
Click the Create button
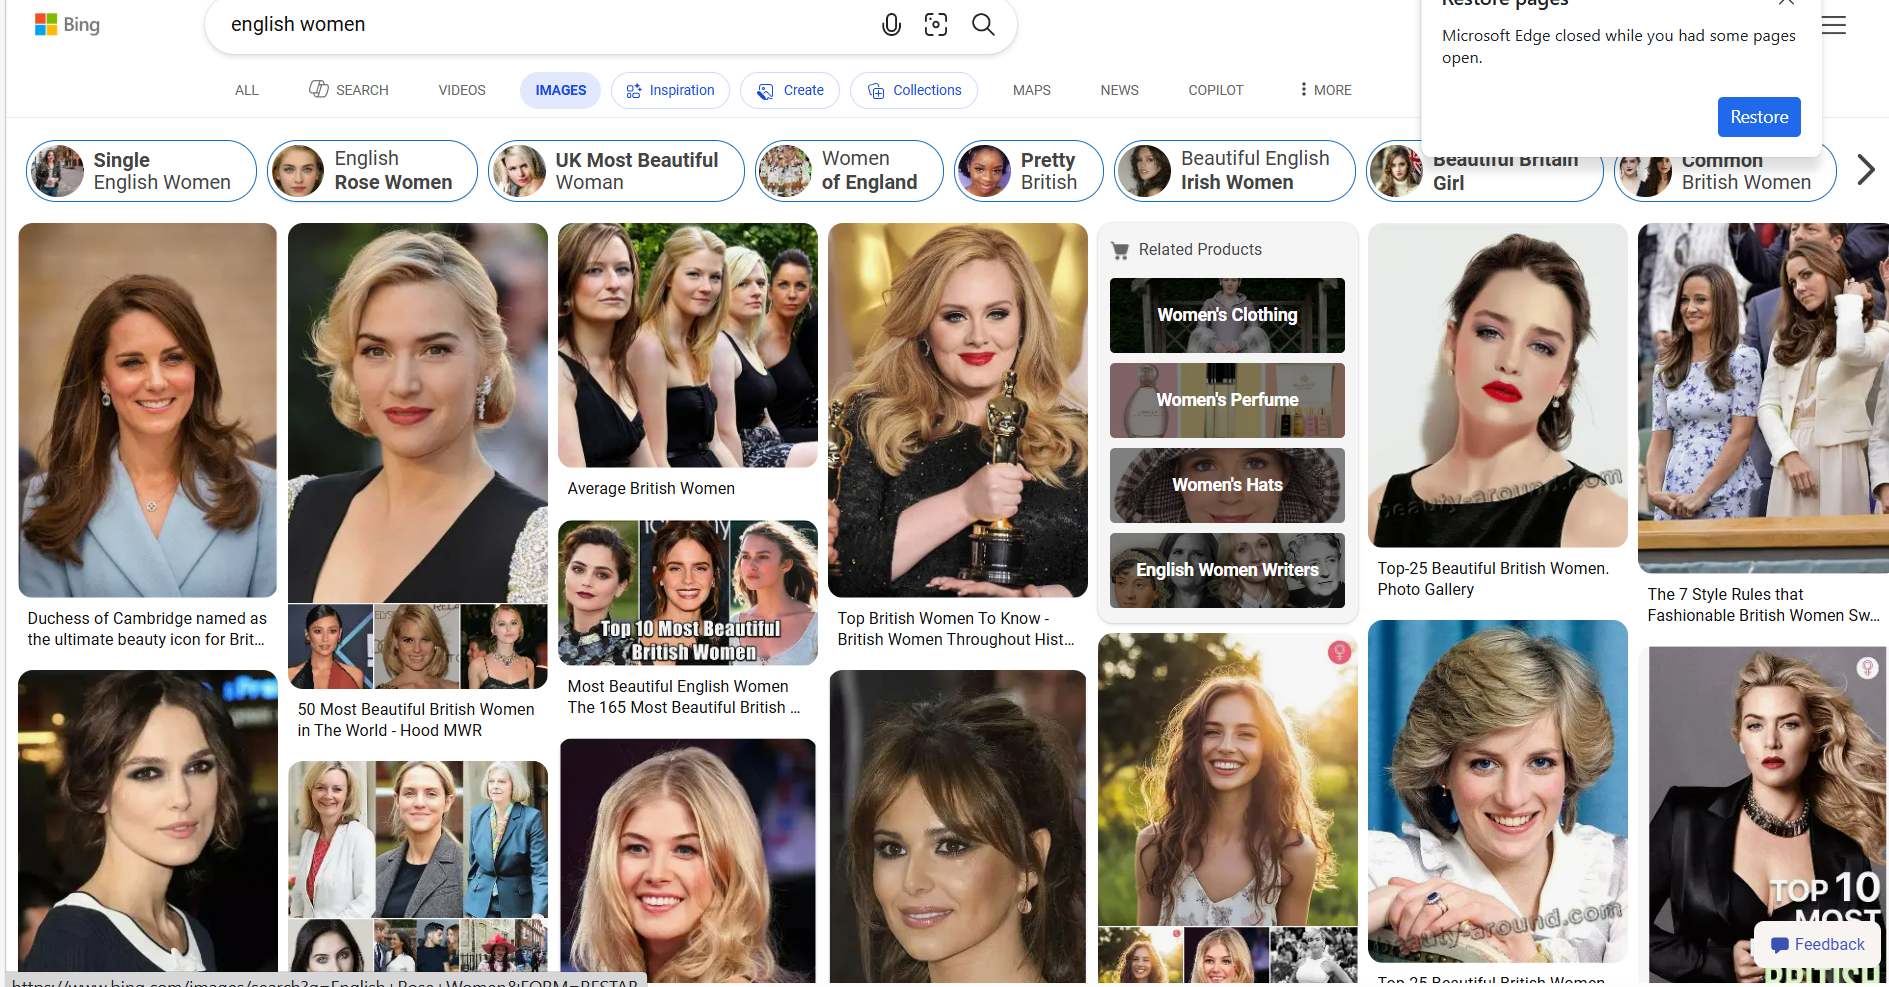[790, 90]
